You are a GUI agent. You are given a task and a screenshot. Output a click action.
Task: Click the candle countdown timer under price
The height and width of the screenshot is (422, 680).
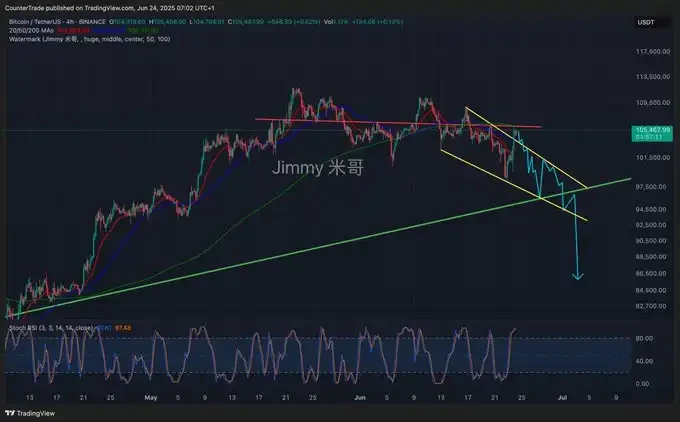(649, 137)
